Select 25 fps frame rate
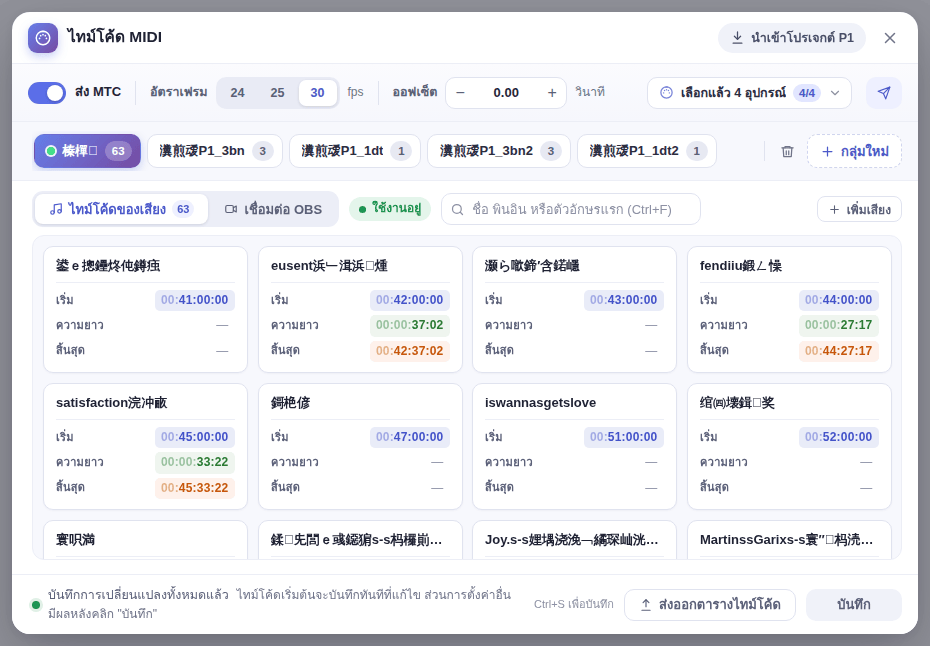The image size is (930, 646). click(277, 93)
